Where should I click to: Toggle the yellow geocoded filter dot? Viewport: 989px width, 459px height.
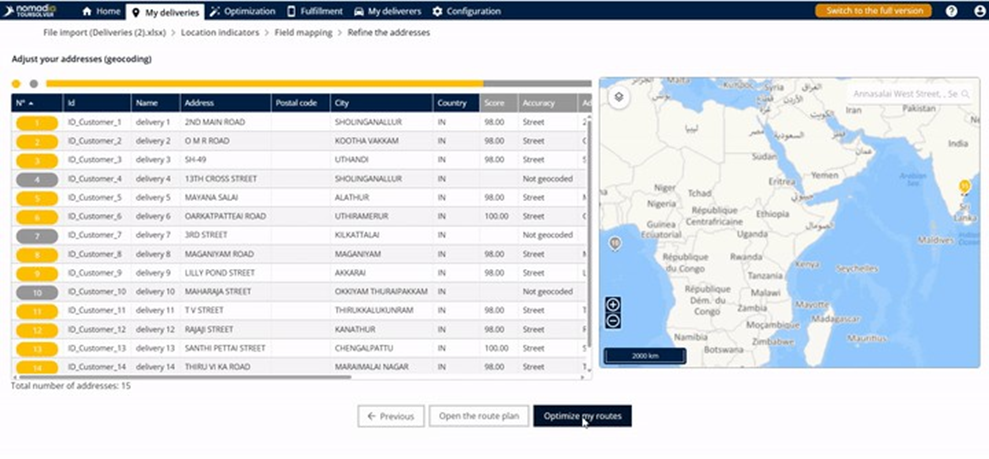click(x=16, y=84)
